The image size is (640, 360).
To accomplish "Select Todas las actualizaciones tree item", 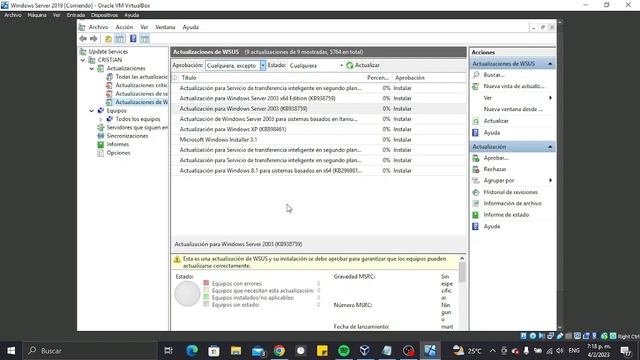I will point(141,77).
